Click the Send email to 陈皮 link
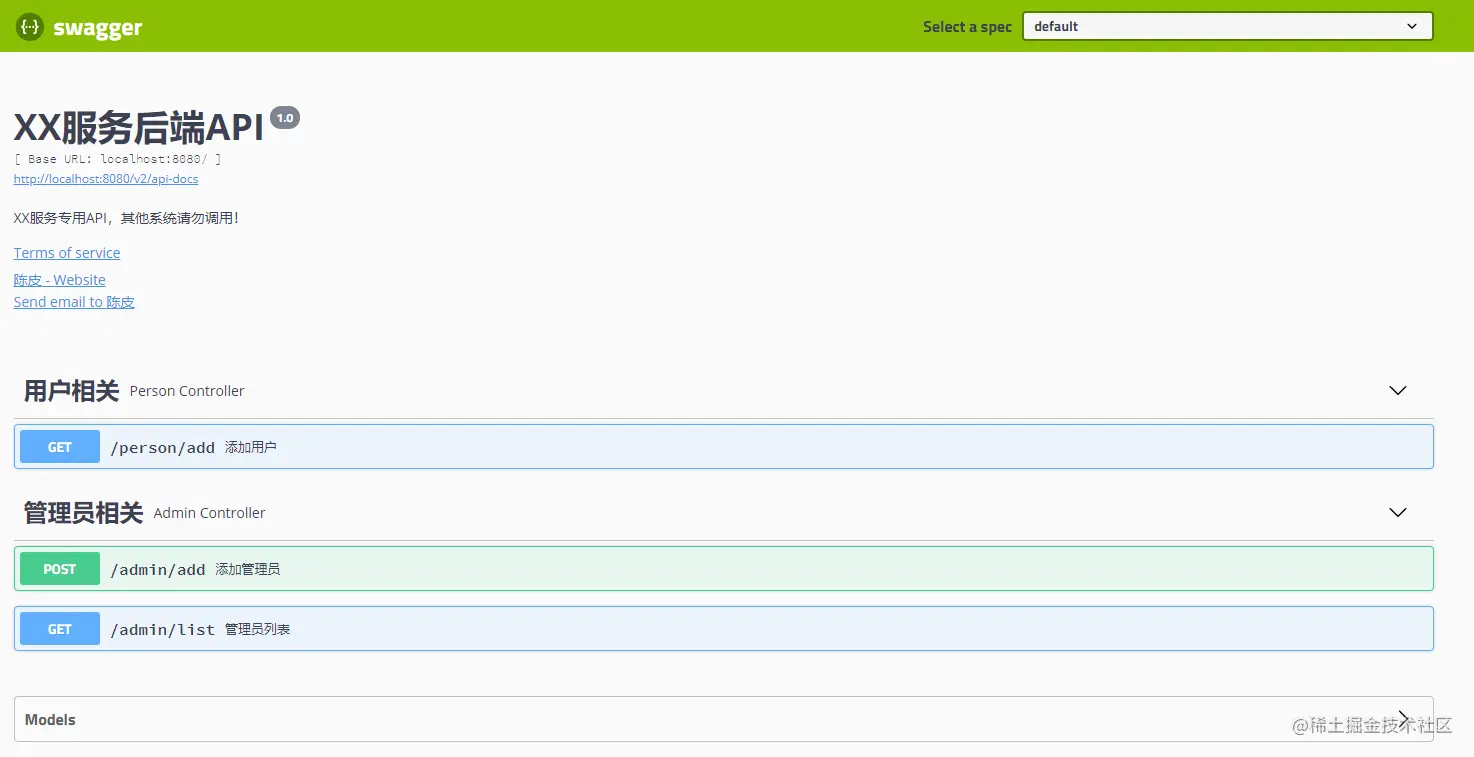1474x757 pixels. [74, 302]
